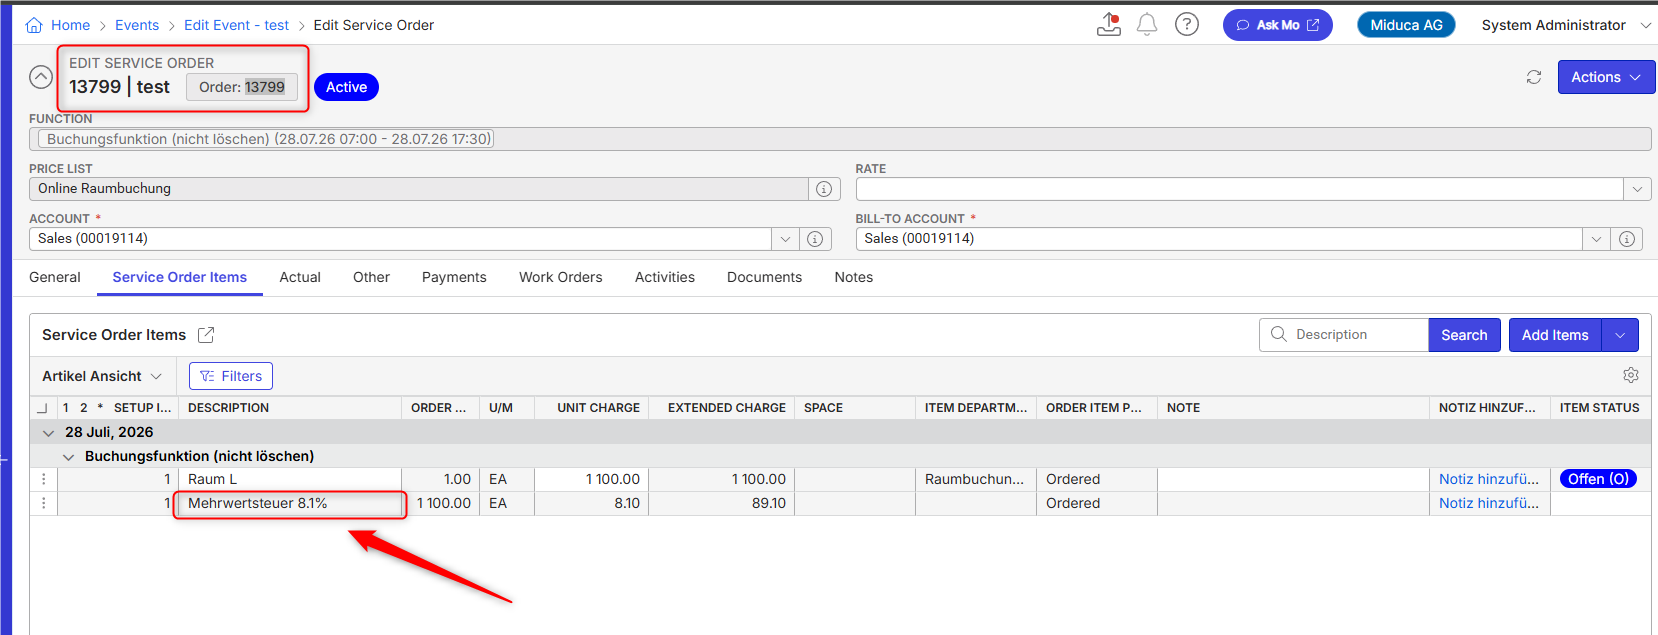
Task: Select the Service Order Items tab
Action: coord(180,277)
